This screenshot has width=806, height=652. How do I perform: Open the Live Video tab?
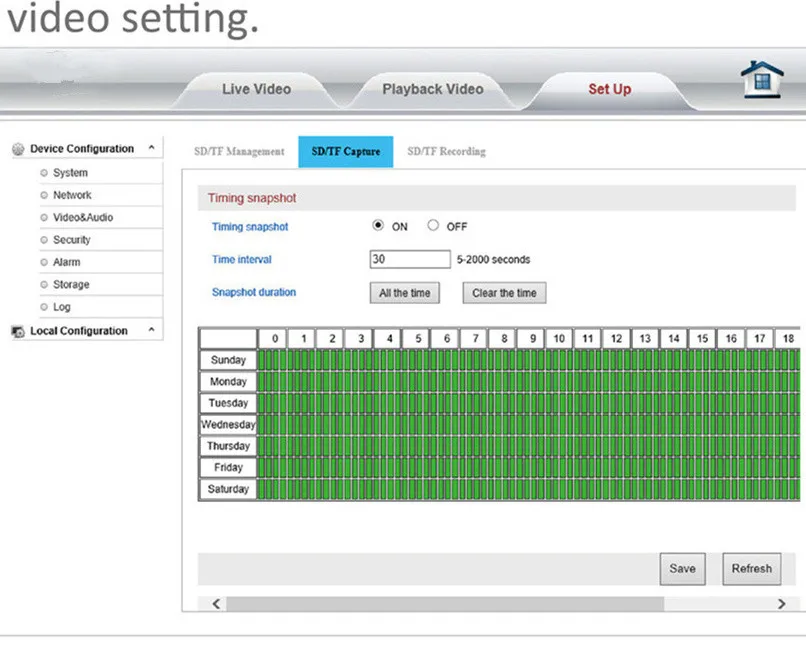coord(257,89)
